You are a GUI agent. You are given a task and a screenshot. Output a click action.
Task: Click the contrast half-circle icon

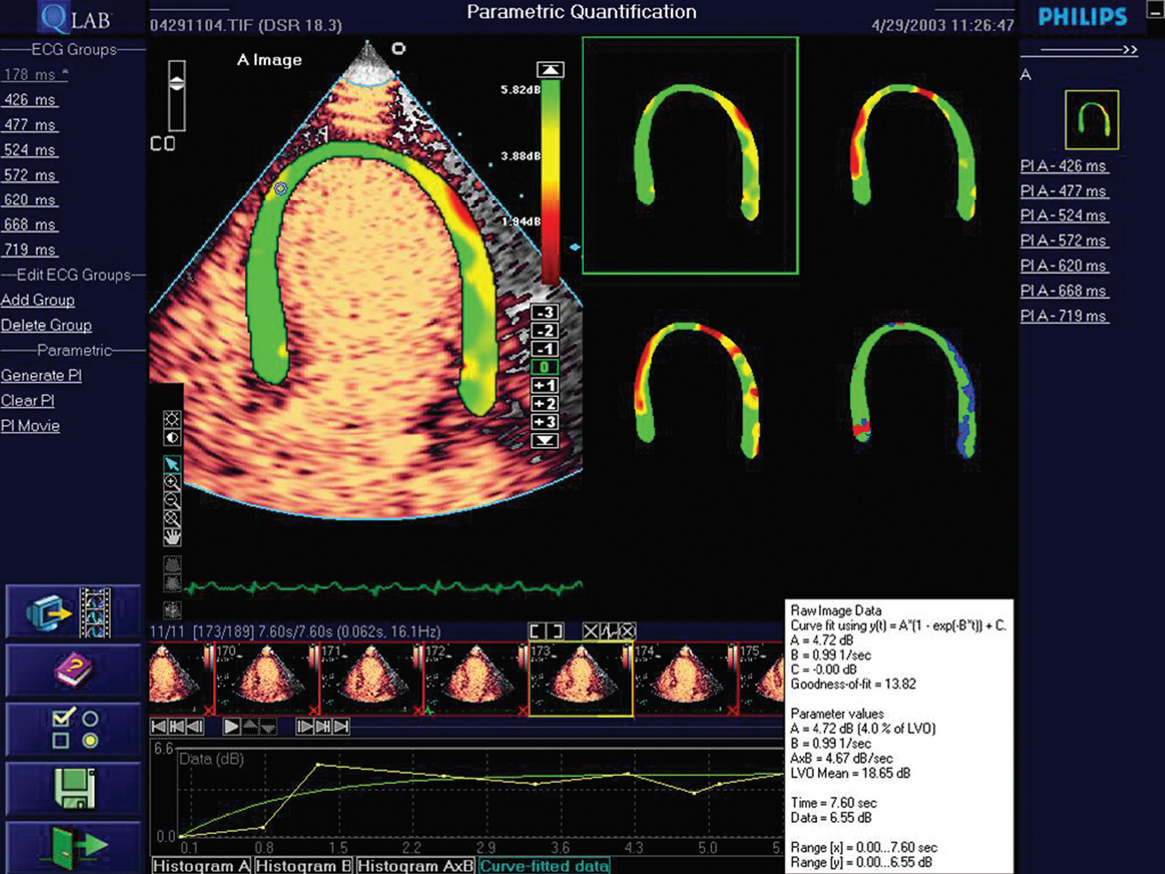point(173,437)
